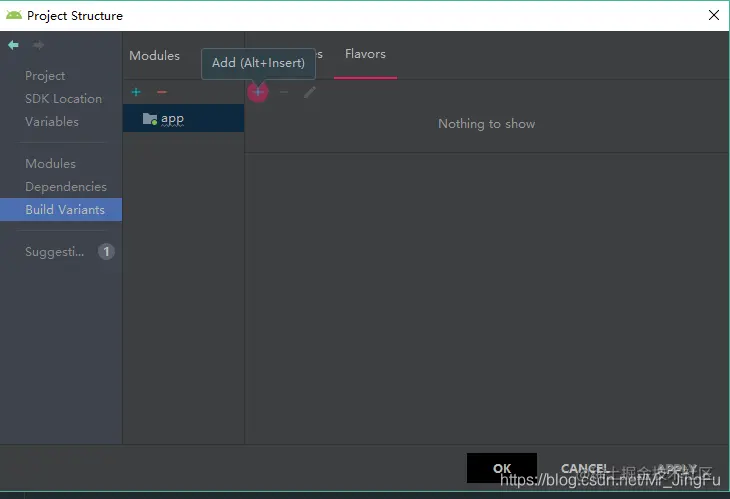Open the SDK Location section
This screenshot has height=499, width=730.
click(x=63, y=99)
